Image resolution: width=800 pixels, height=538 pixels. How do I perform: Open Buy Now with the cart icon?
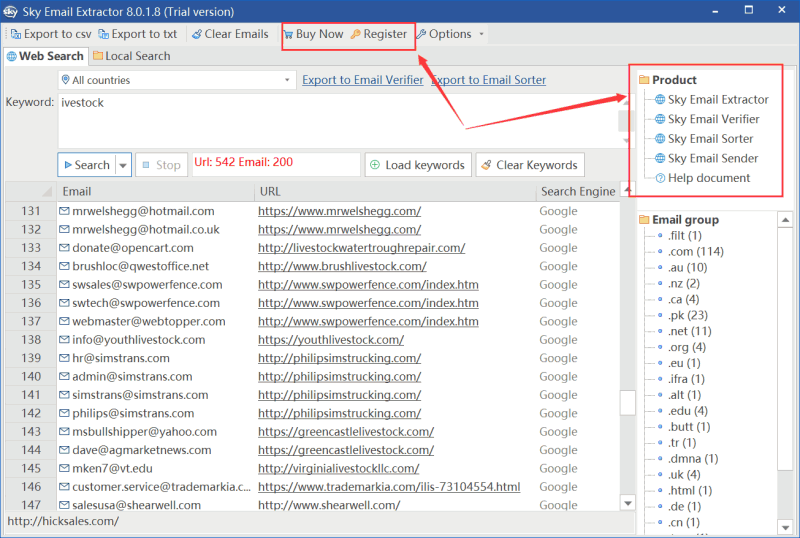pyautogui.click(x=314, y=34)
